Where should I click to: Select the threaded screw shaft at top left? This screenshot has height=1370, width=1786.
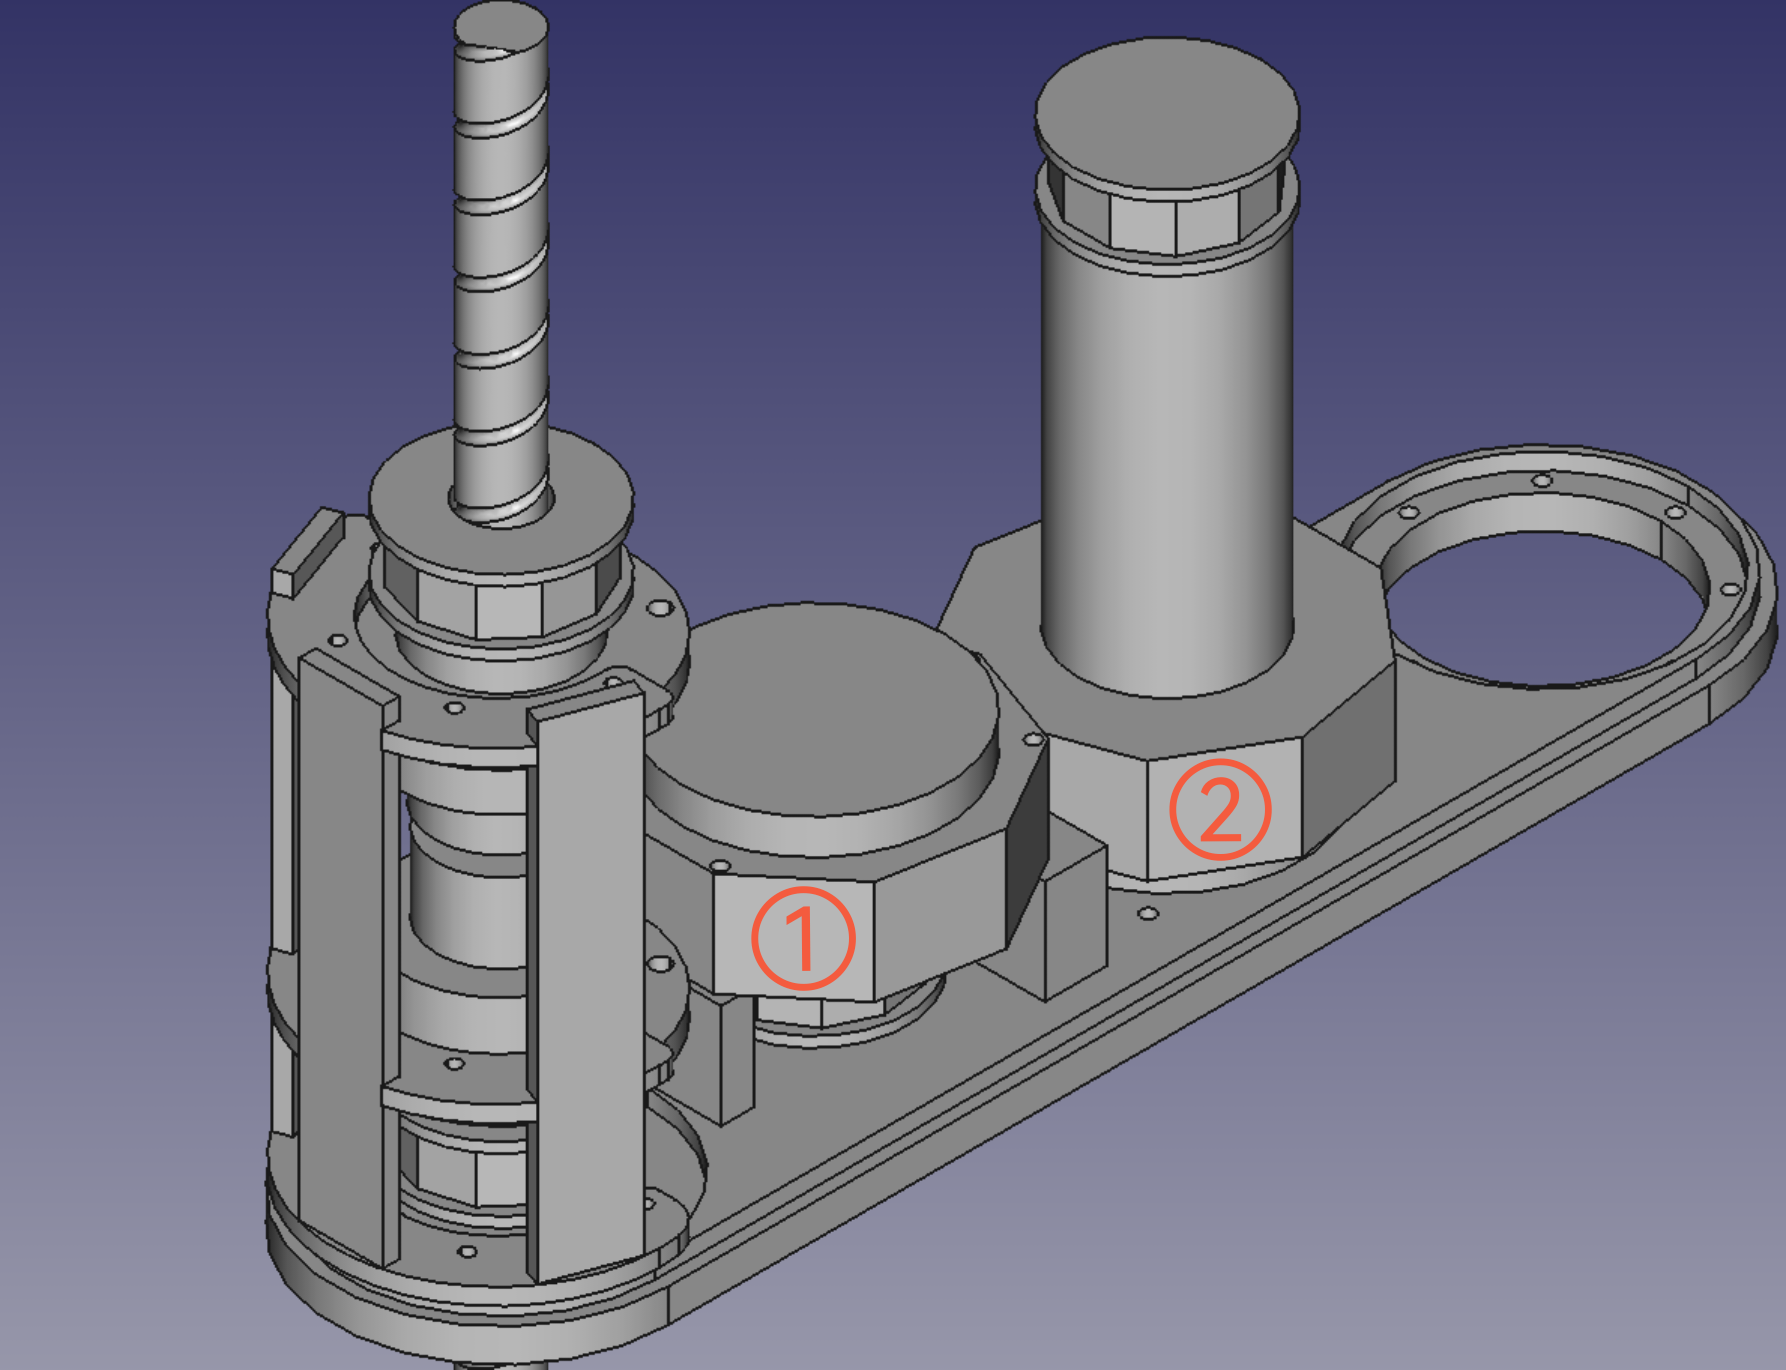(501, 250)
